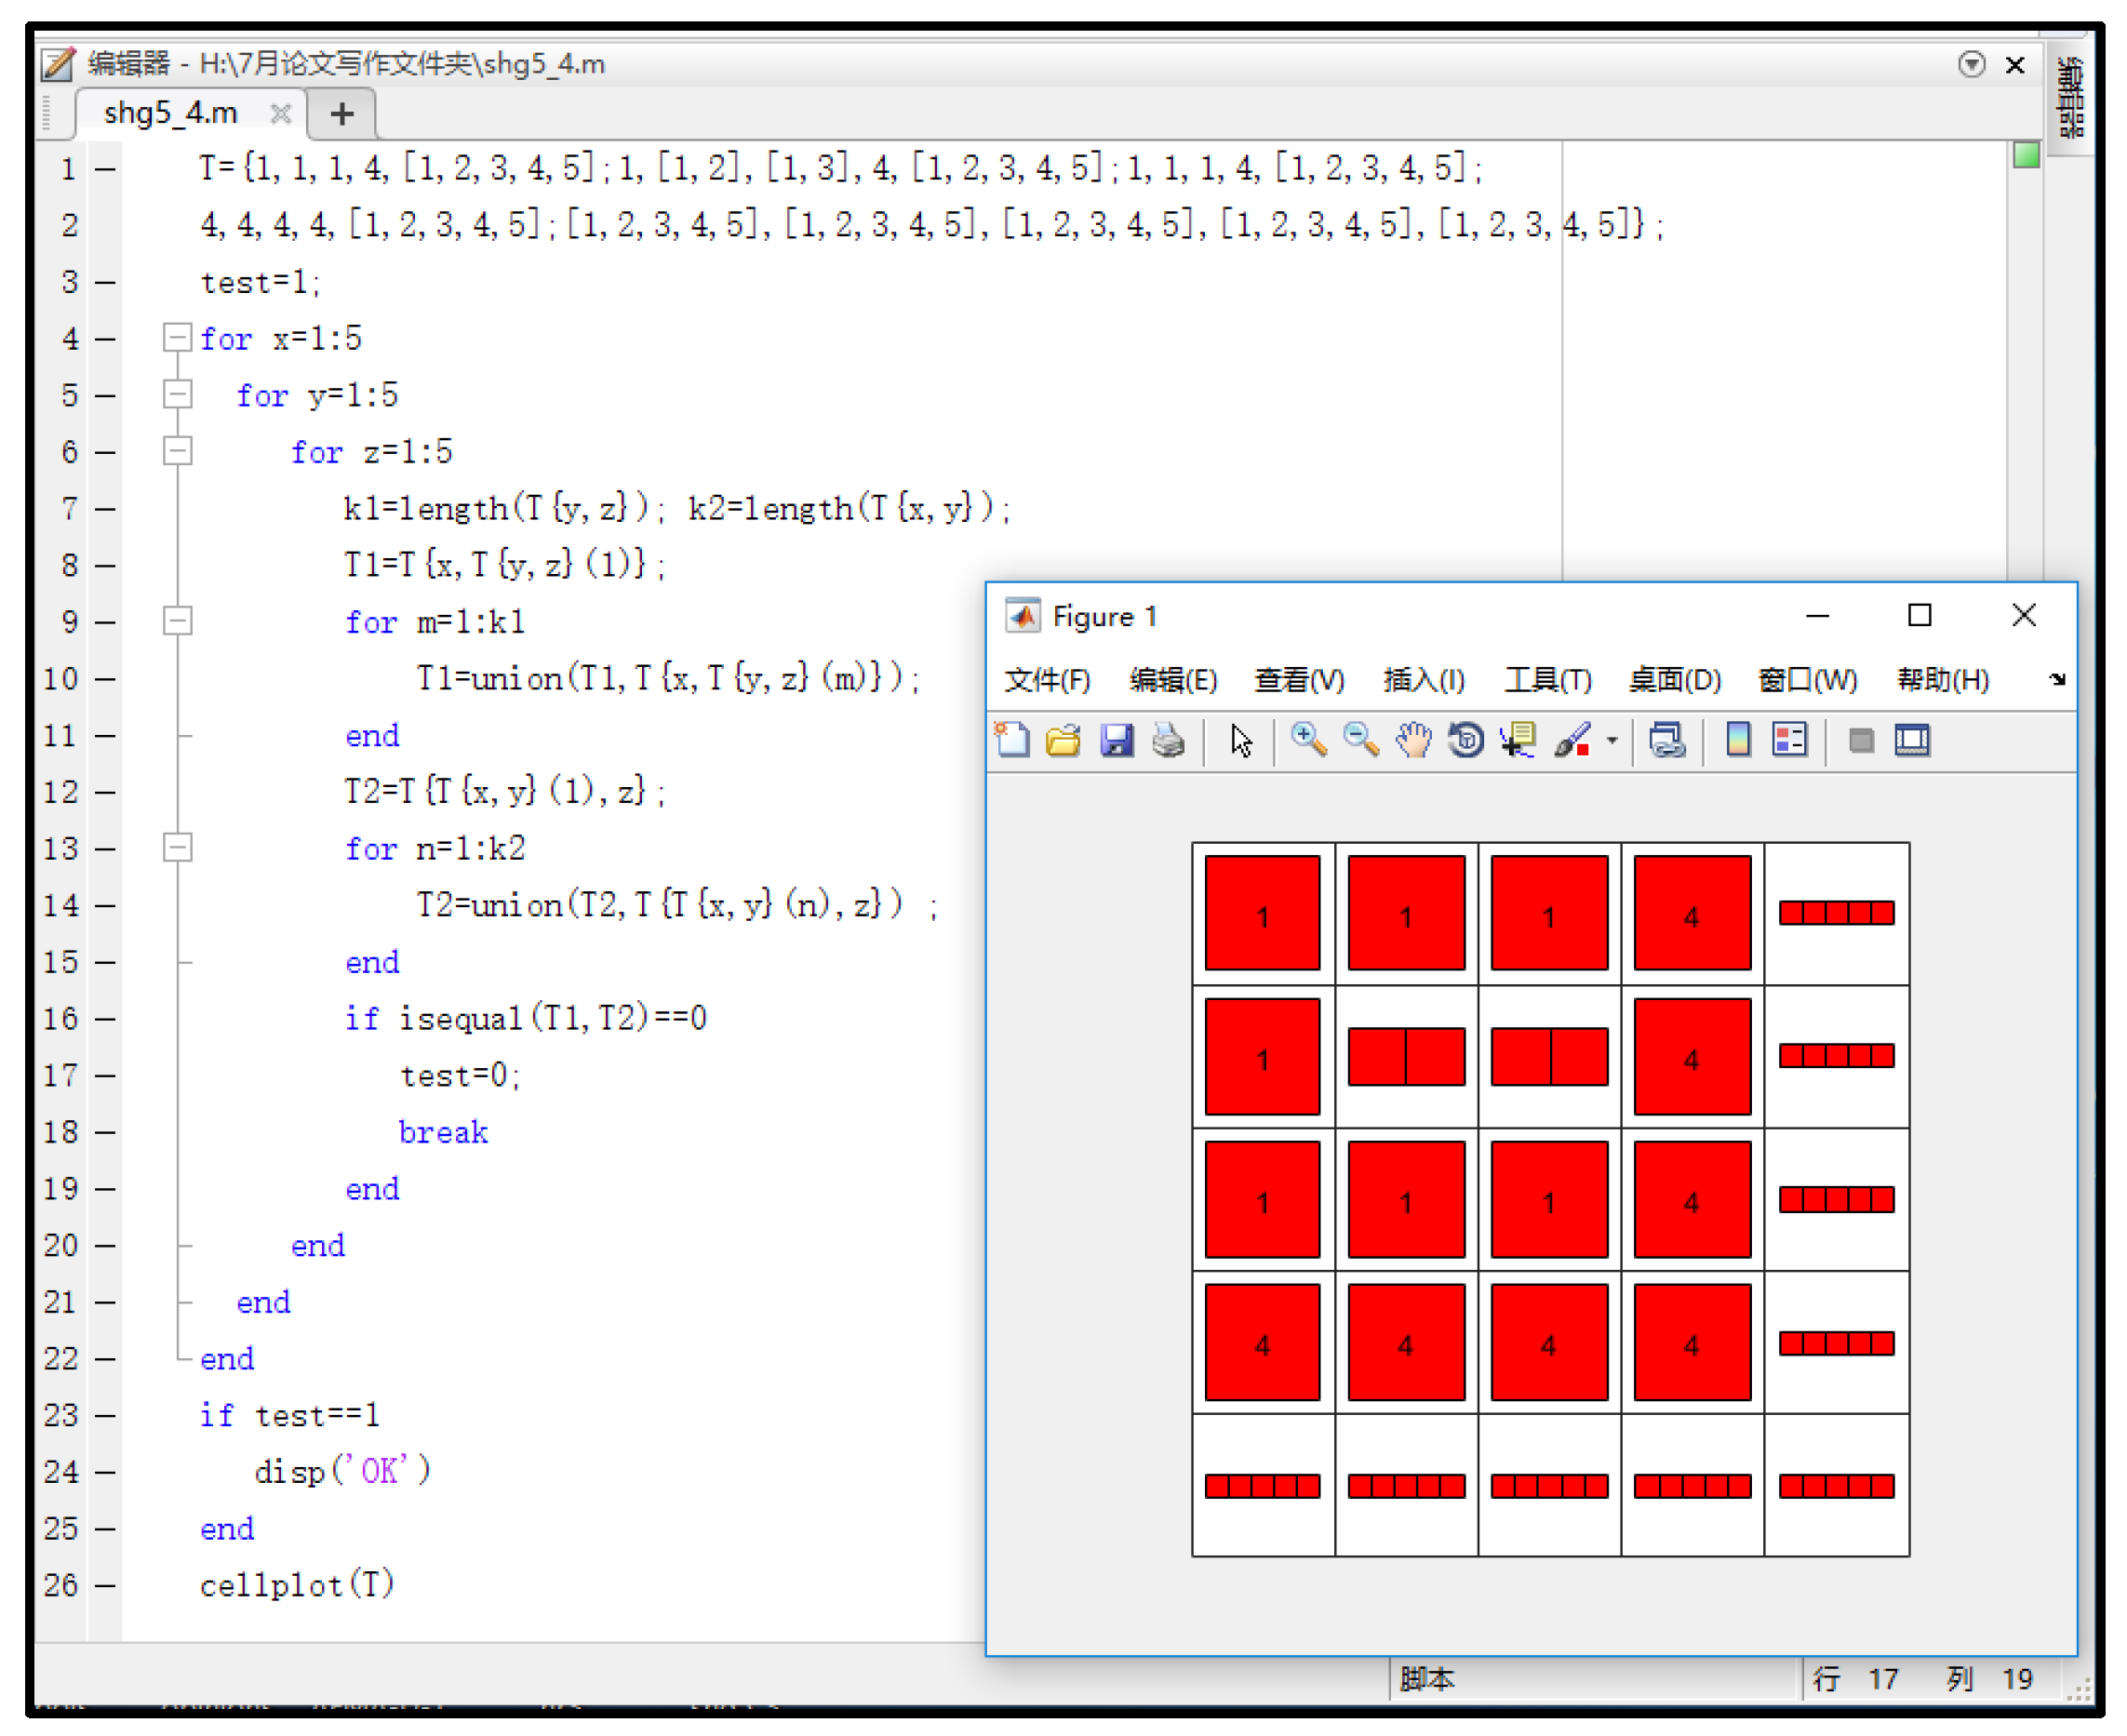Open the Brush color dropdown arrow
This screenshot has height=1736, width=2127.
1612,741
